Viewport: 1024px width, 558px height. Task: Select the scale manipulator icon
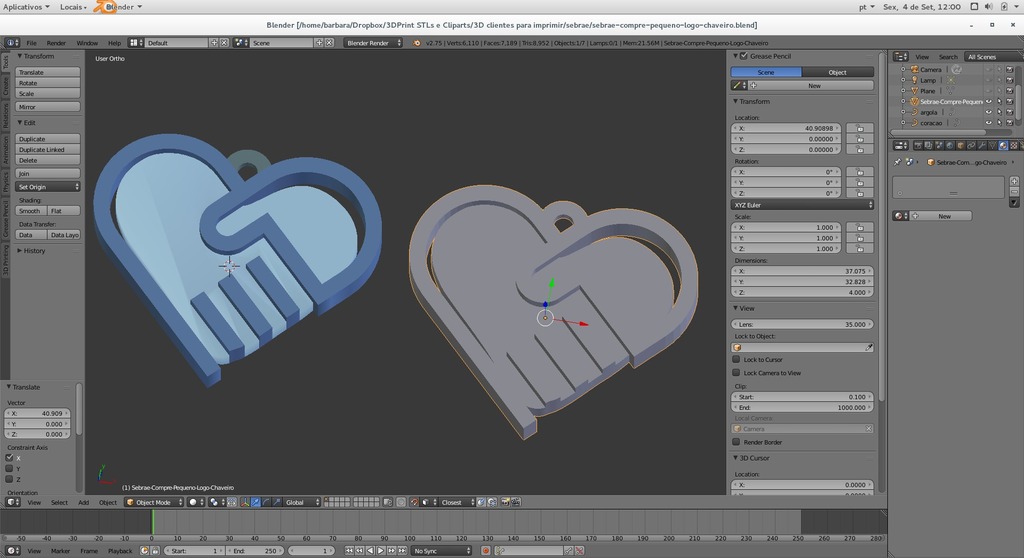[277, 502]
